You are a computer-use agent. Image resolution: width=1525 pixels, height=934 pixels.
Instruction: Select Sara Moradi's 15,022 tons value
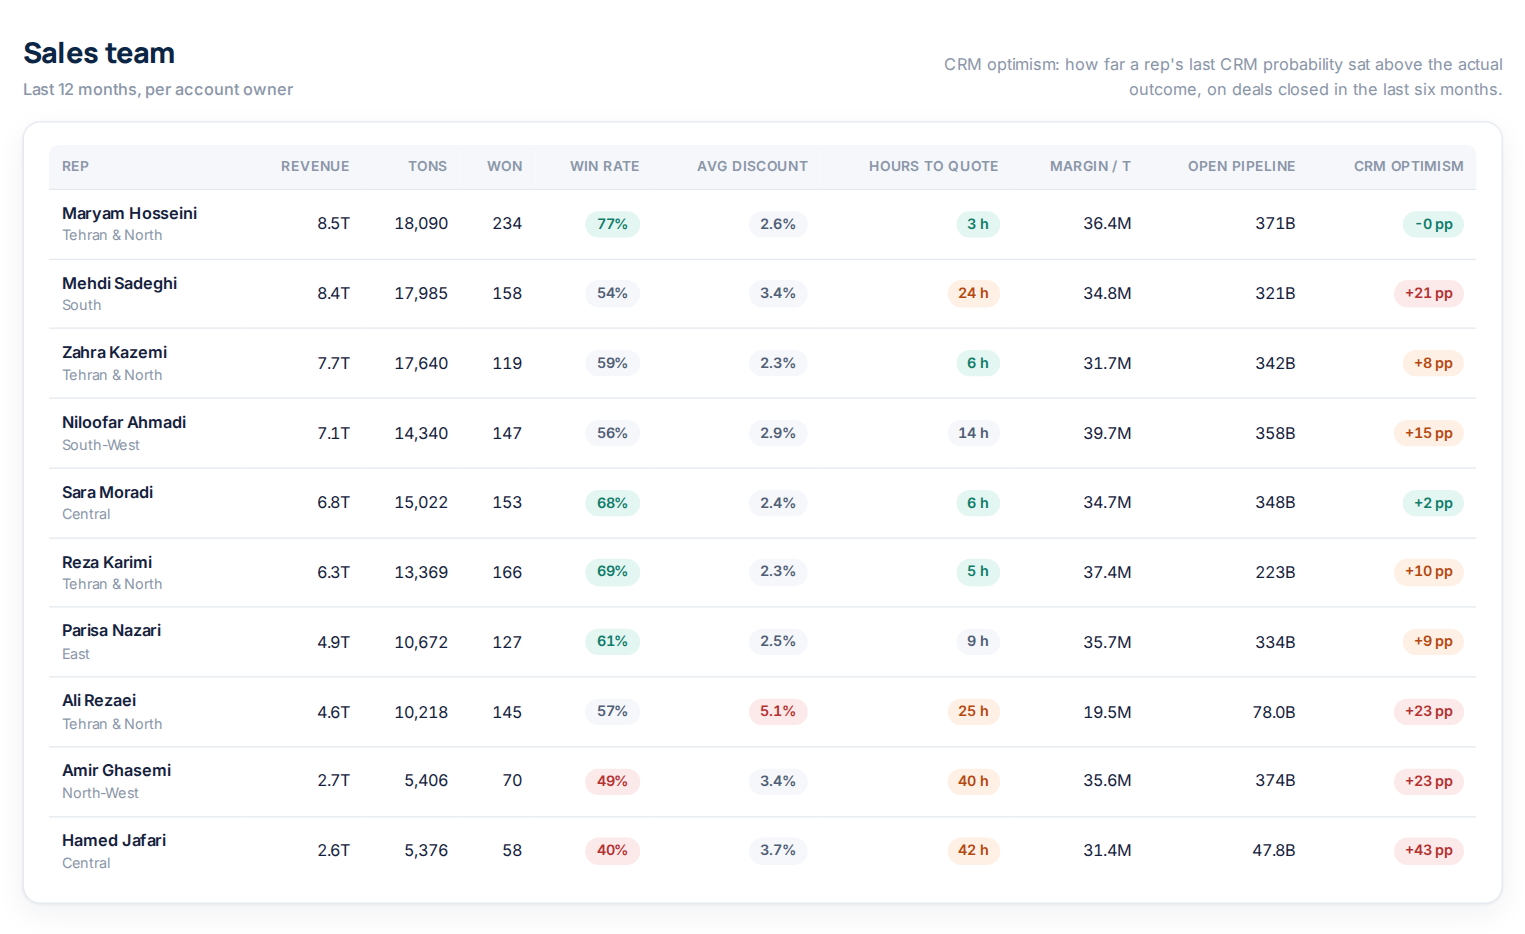tap(421, 502)
